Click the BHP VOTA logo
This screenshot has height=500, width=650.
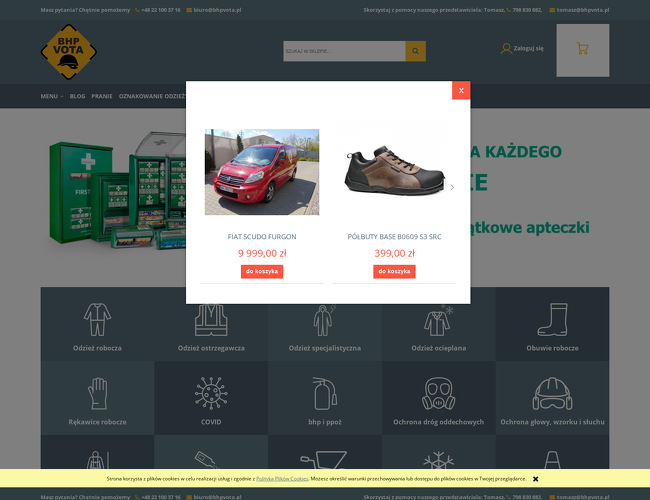pyautogui.click(x=68, y=52)
